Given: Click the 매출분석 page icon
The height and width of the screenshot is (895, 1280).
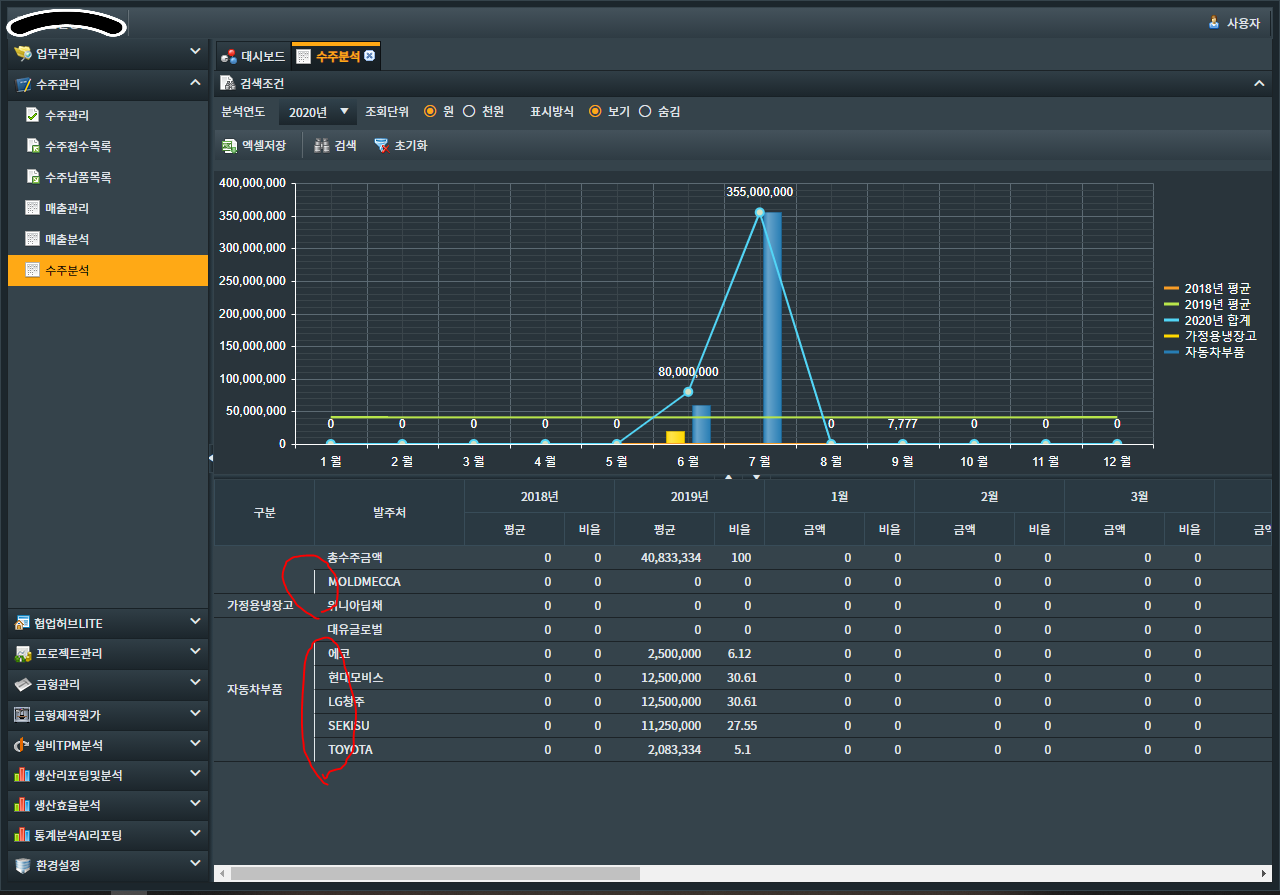Looking at the screenshot, I should (x=33, y=240).
